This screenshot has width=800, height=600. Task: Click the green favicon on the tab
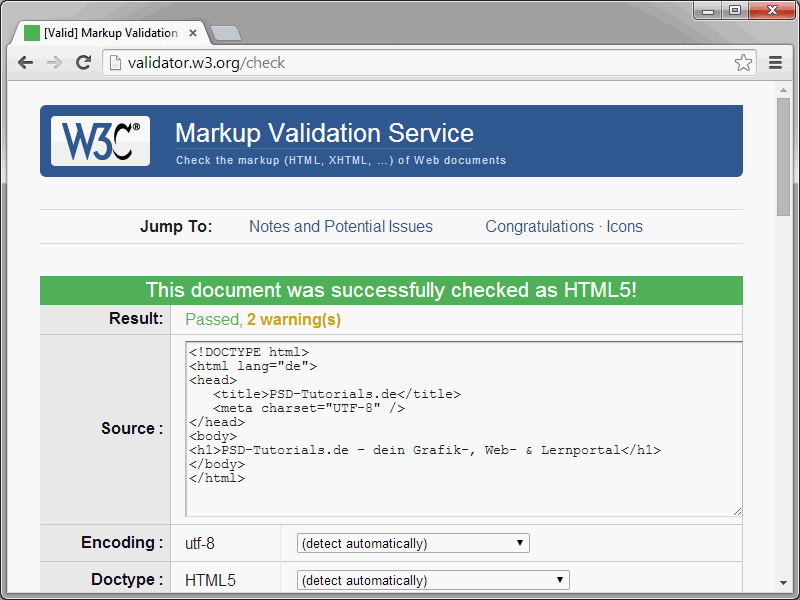point(32,33)
